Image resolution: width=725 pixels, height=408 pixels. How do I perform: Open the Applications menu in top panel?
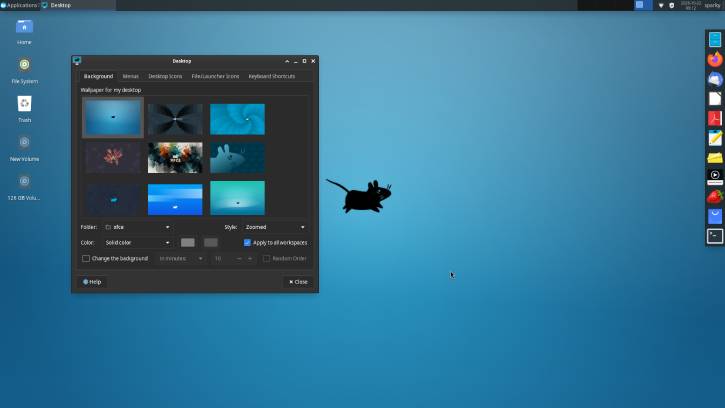coord(19,5)
